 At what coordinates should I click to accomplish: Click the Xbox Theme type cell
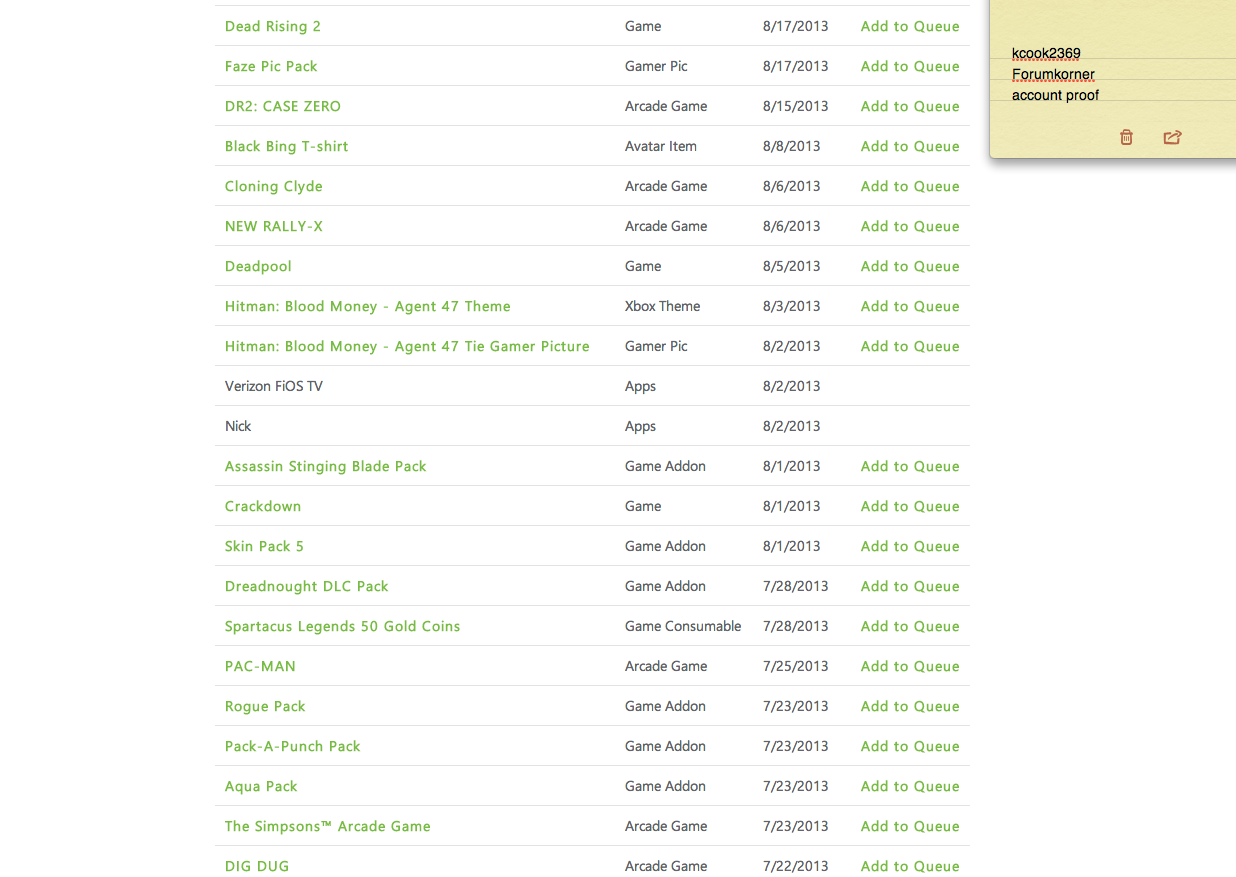(663, 306)
